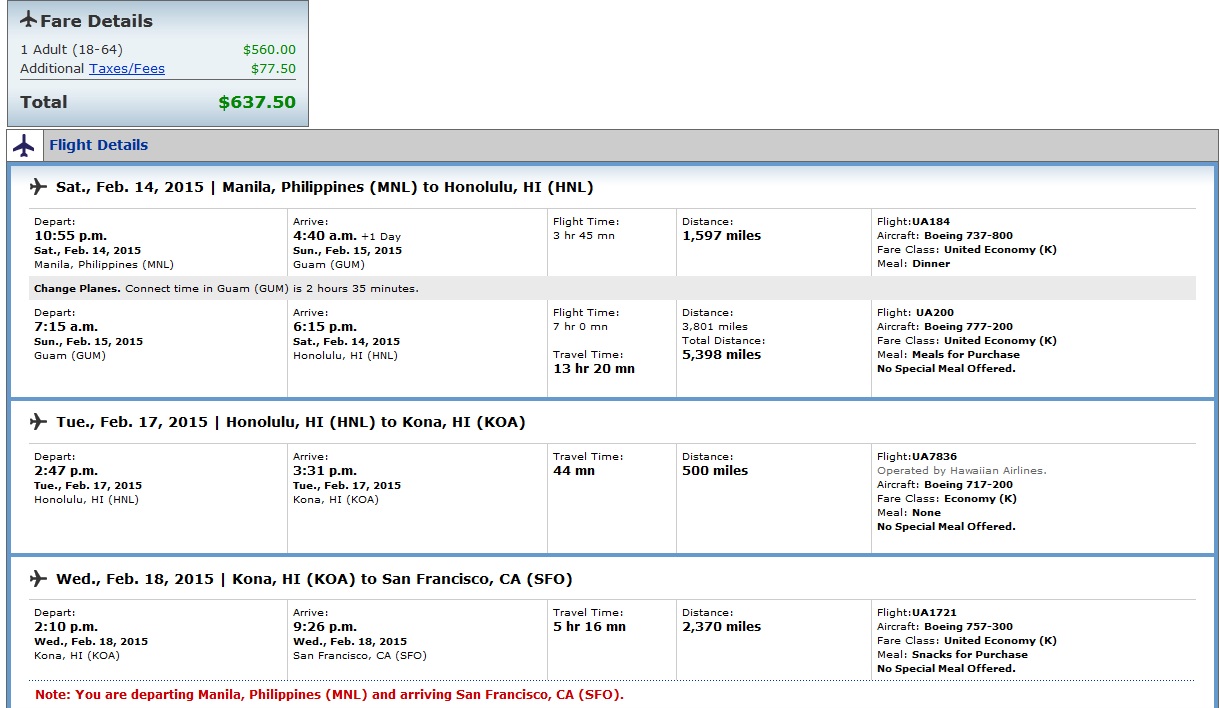Open the Taxes/Fees link
The width and height of the screenshot is (1220, 708).
click(127, 69)
